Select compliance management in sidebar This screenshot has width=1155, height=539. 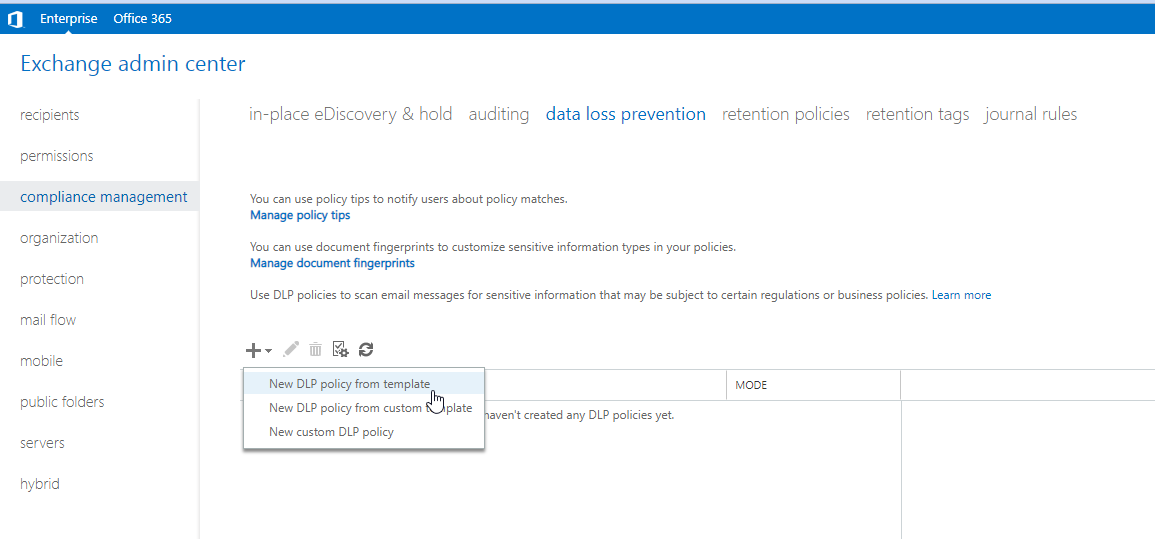pyautogui.click(x=99, y=197)
